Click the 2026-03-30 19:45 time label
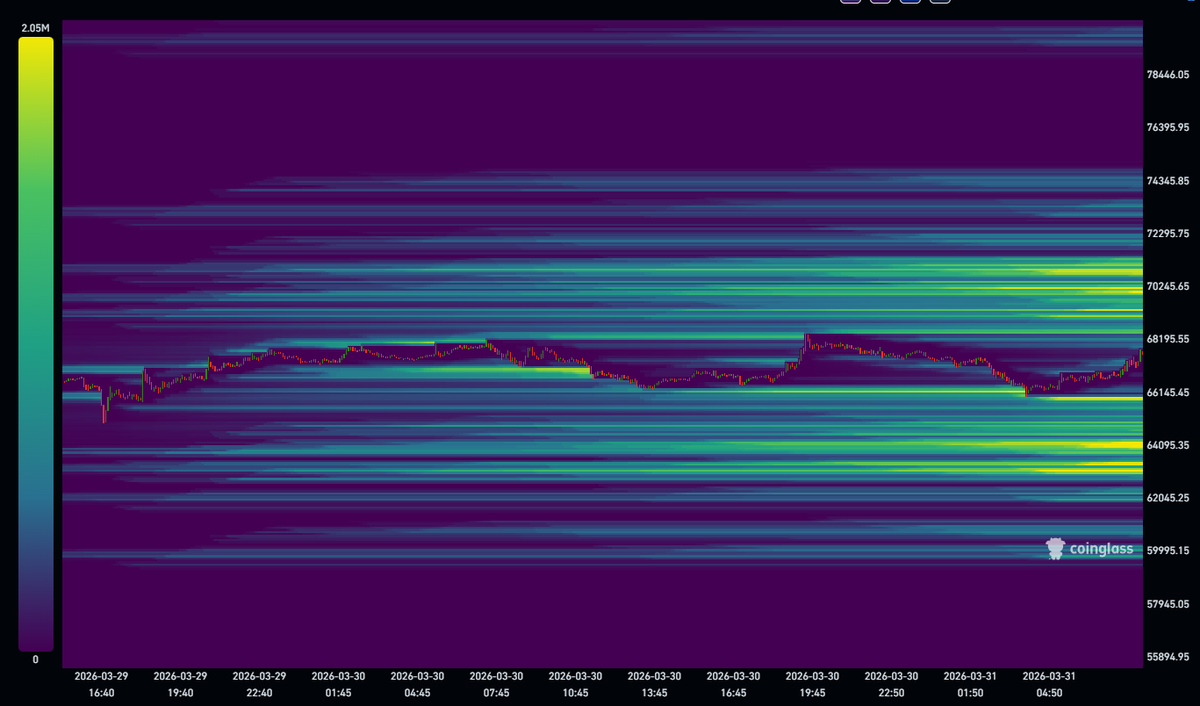The image size is (1200, 706). (813, 684)
